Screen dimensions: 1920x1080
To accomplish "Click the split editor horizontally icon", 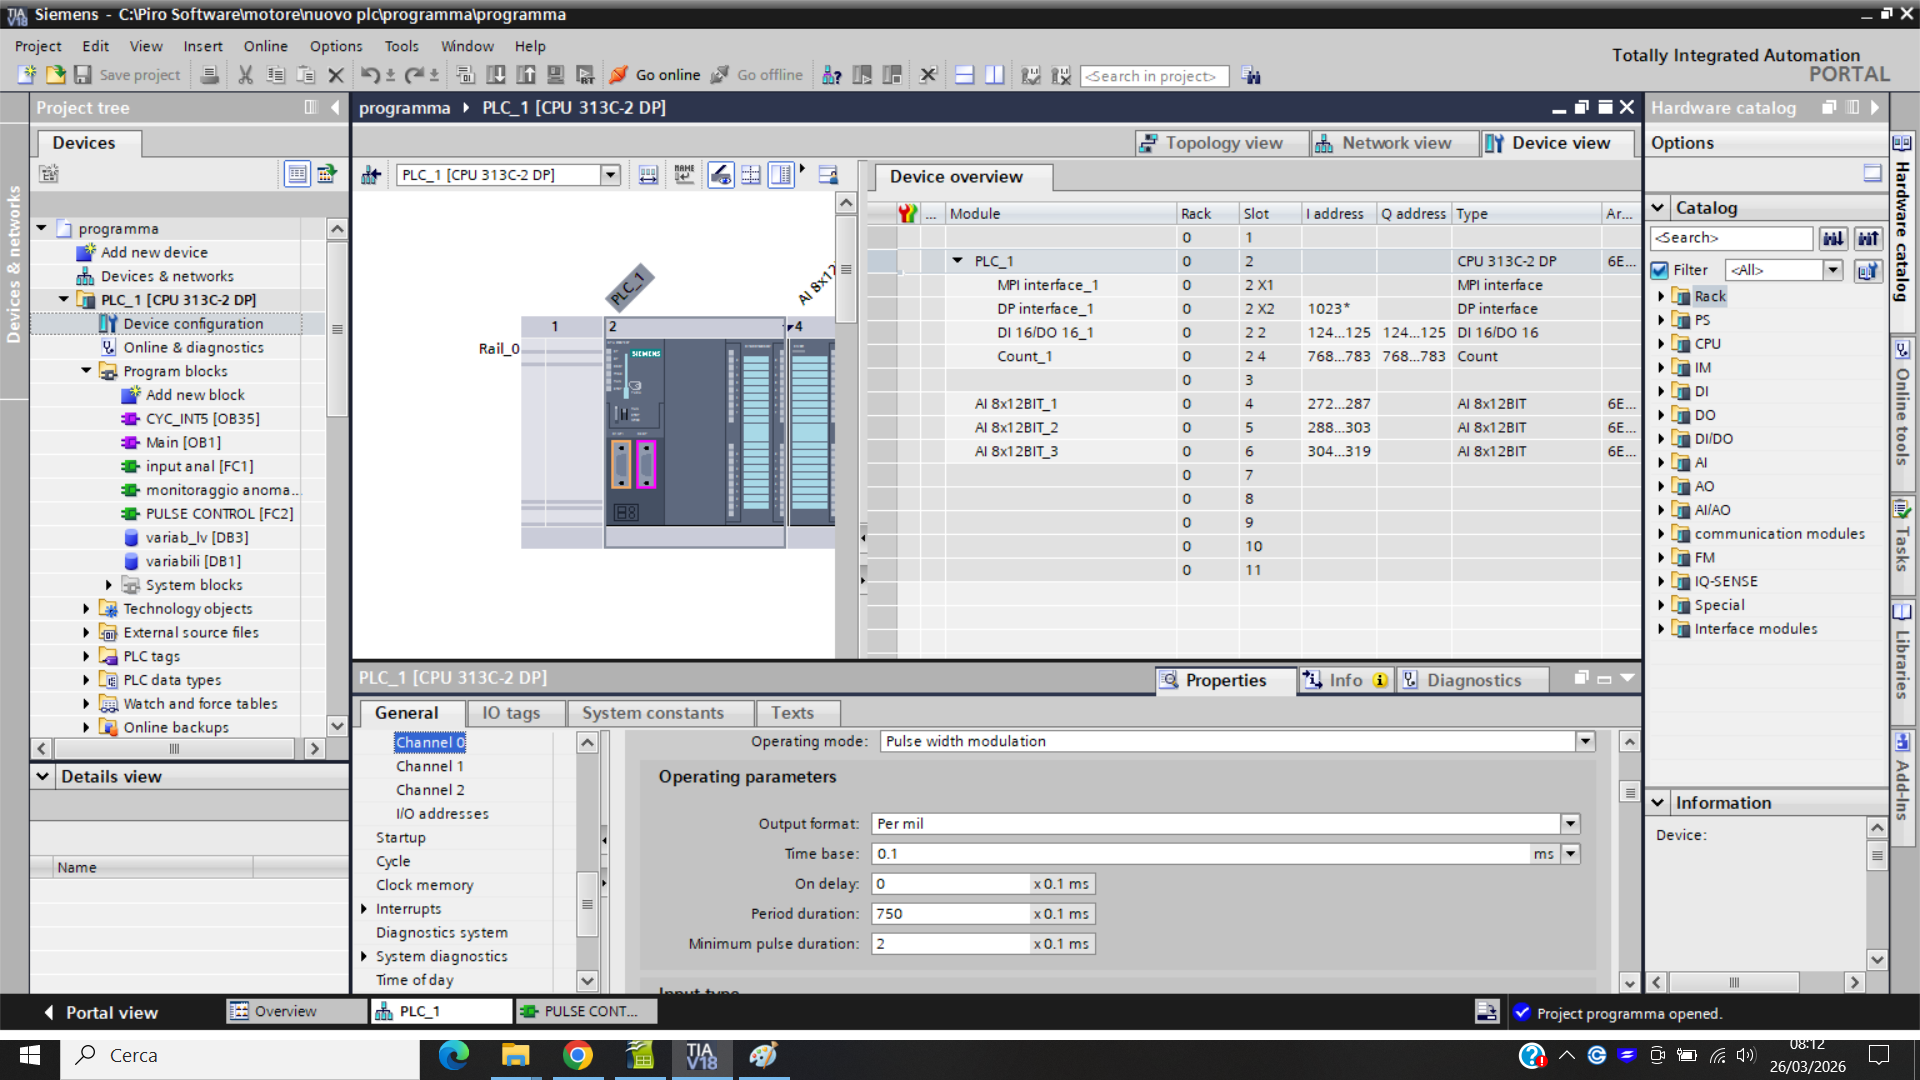I will point(964,75).
